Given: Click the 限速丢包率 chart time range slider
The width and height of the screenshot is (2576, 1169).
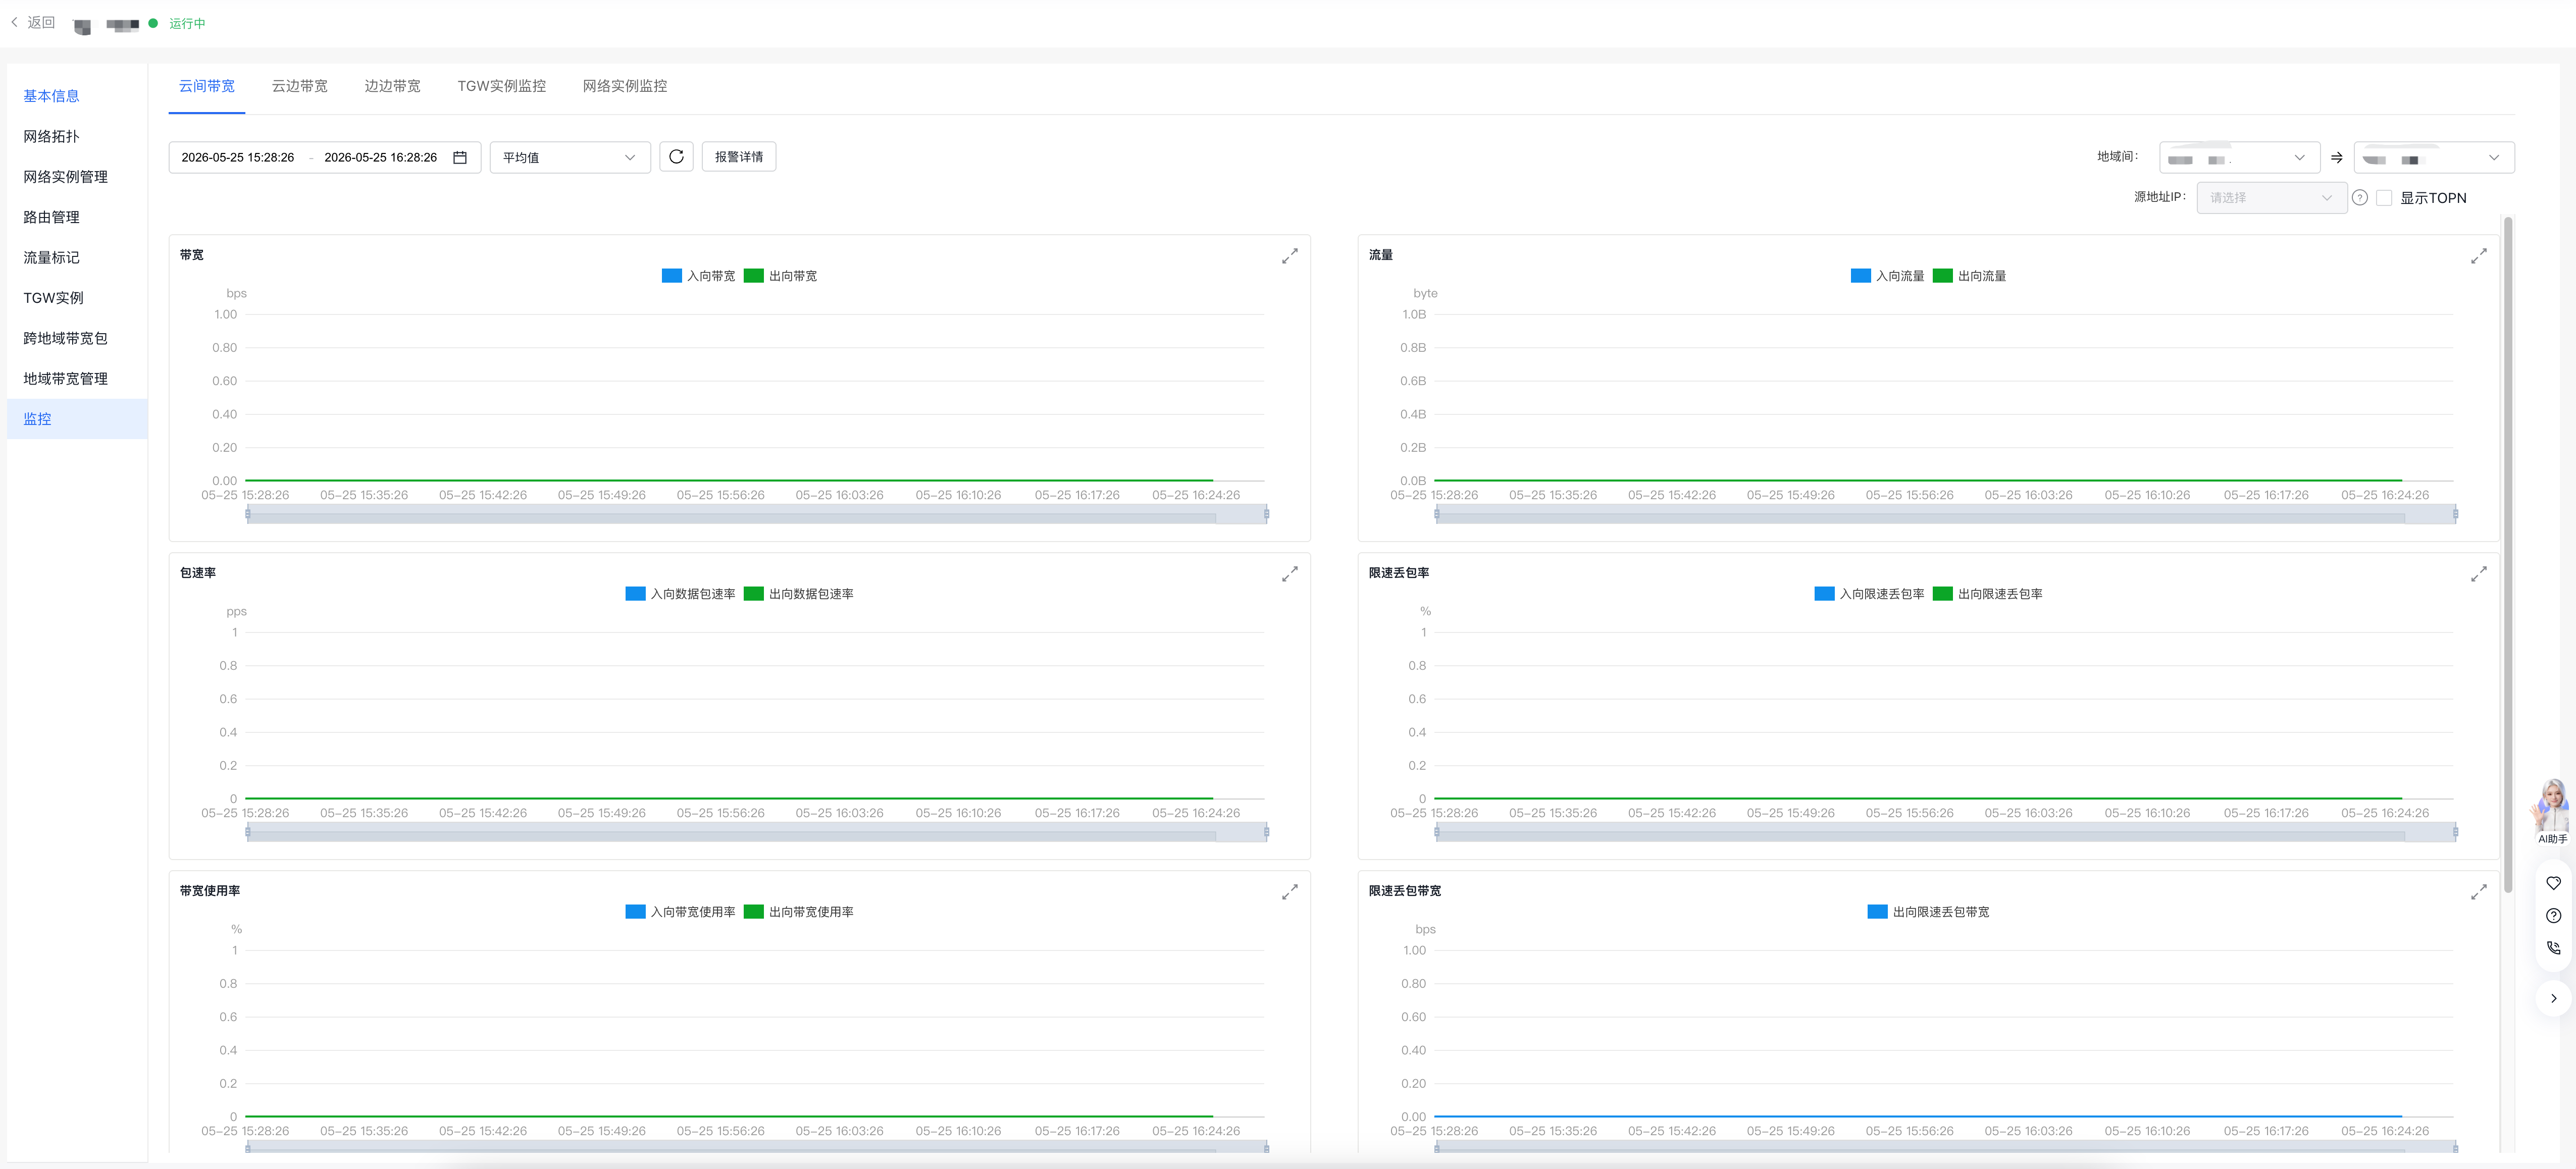Looking at the screenshot, I should [1946, 832].
